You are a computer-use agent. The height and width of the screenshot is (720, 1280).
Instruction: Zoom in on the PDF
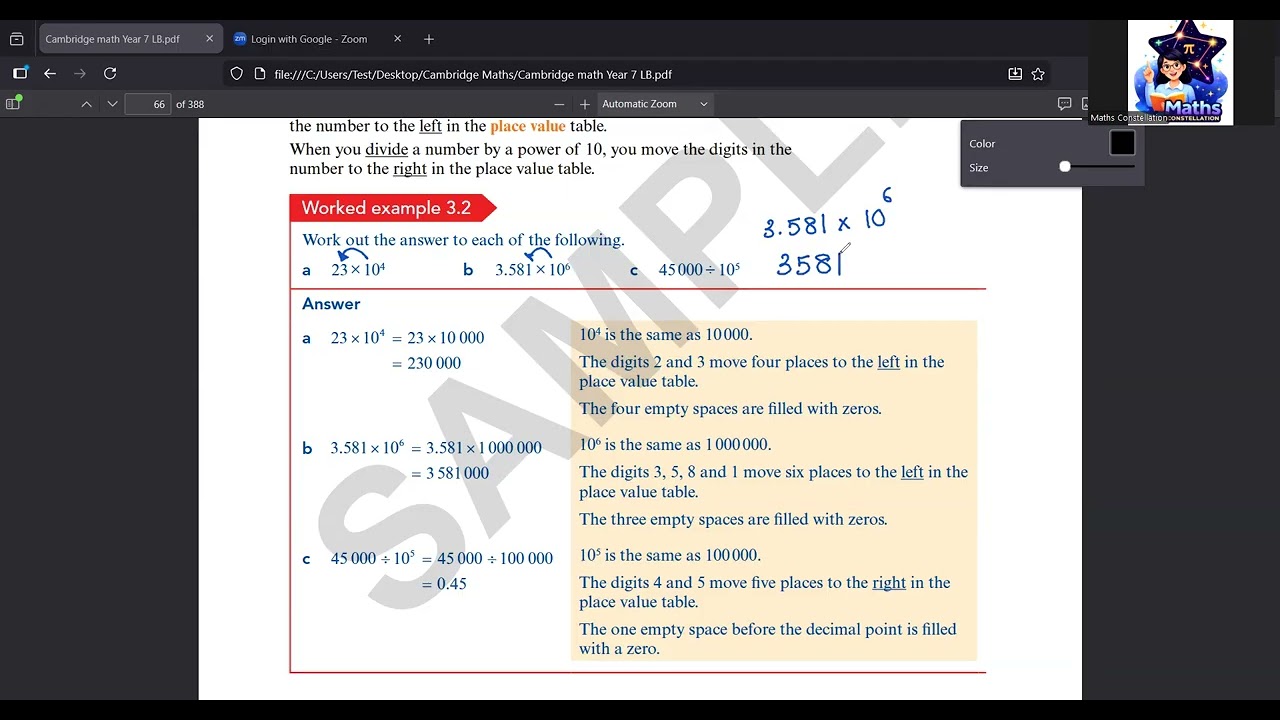585,104
